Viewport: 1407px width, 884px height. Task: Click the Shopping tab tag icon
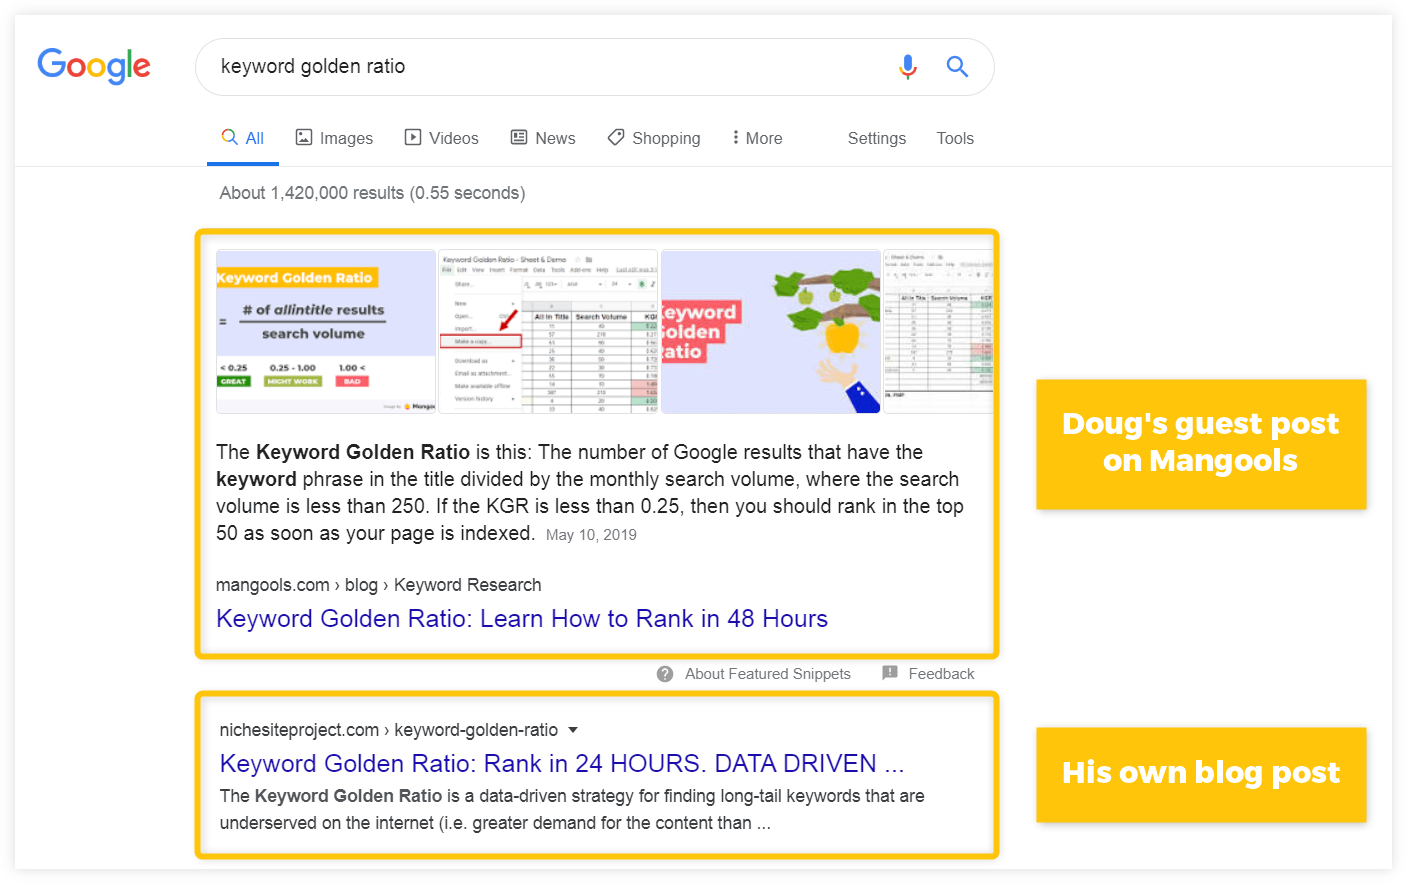coord(616,137)
